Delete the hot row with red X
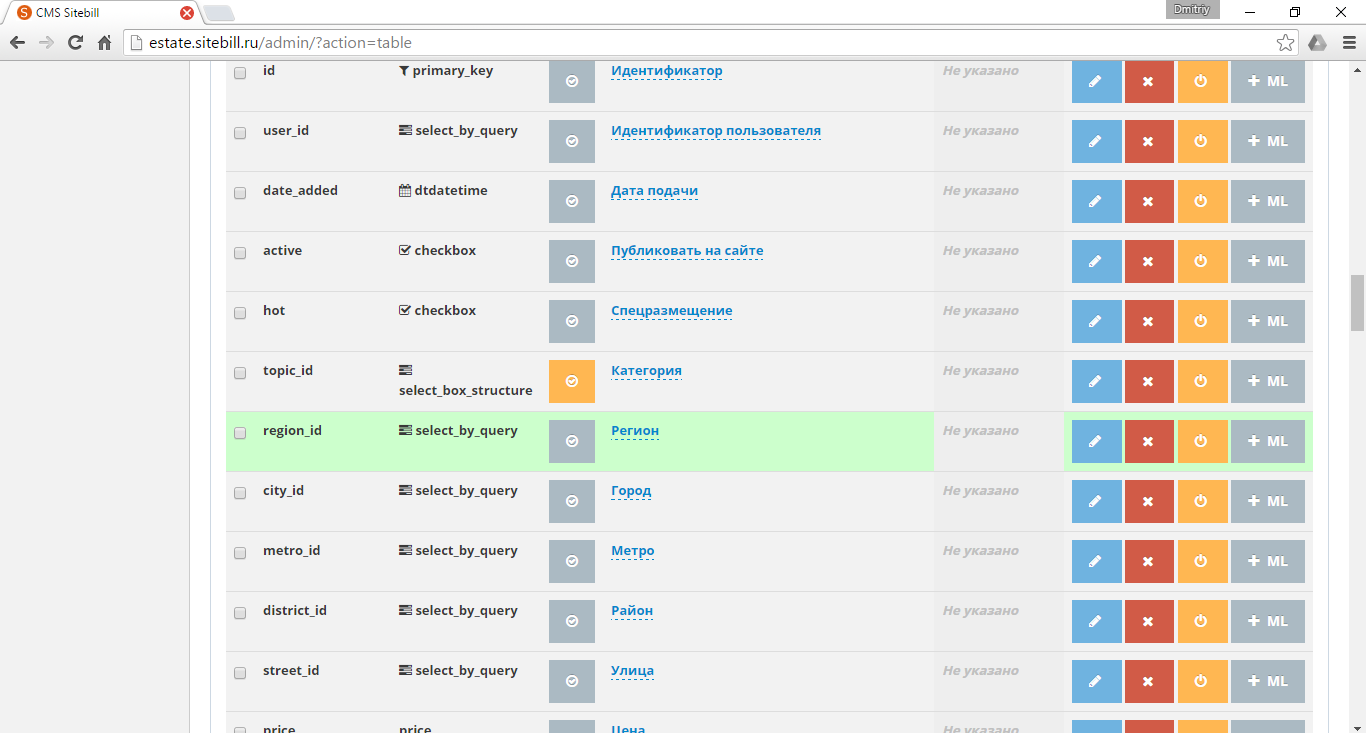1366x733 pixels. pos(1149,322)
